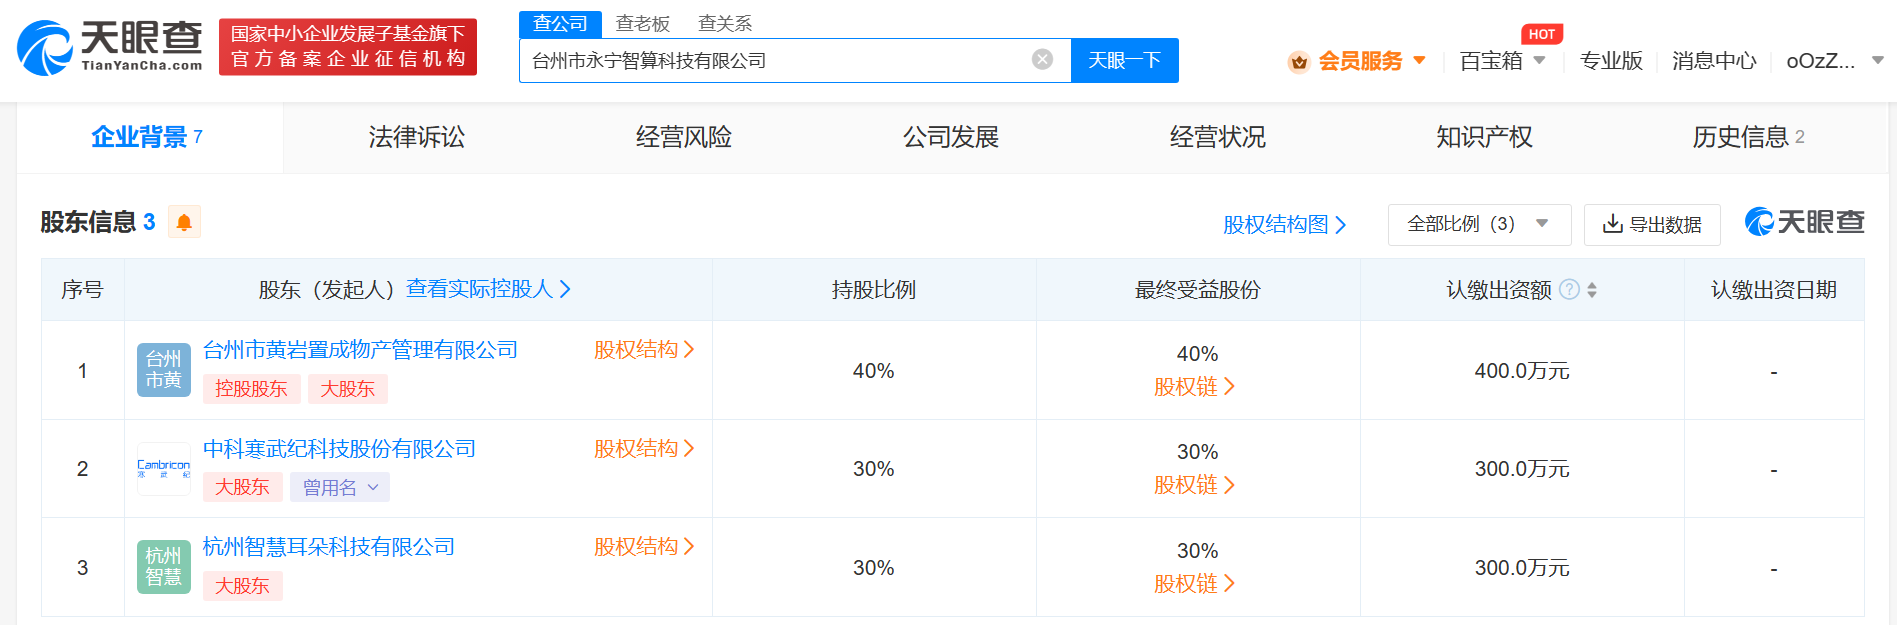1897x625 pixels.
Task: Open the 全部比例 (3) dropdown filter
Action: [1478, 224]
